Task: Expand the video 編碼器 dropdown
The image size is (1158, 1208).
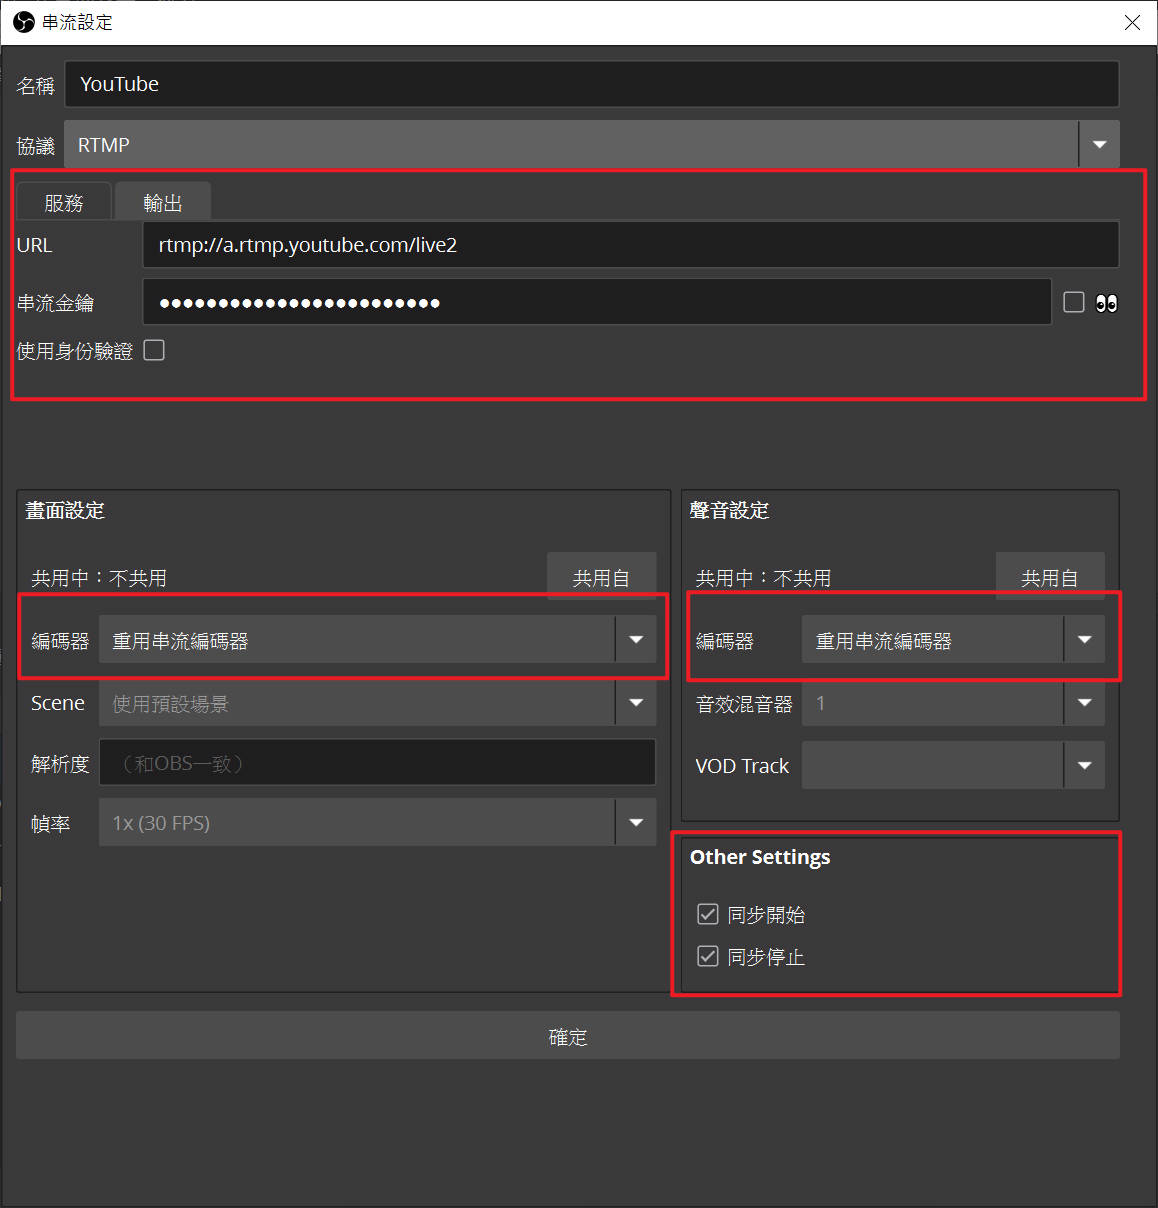Action: (636, 640)
